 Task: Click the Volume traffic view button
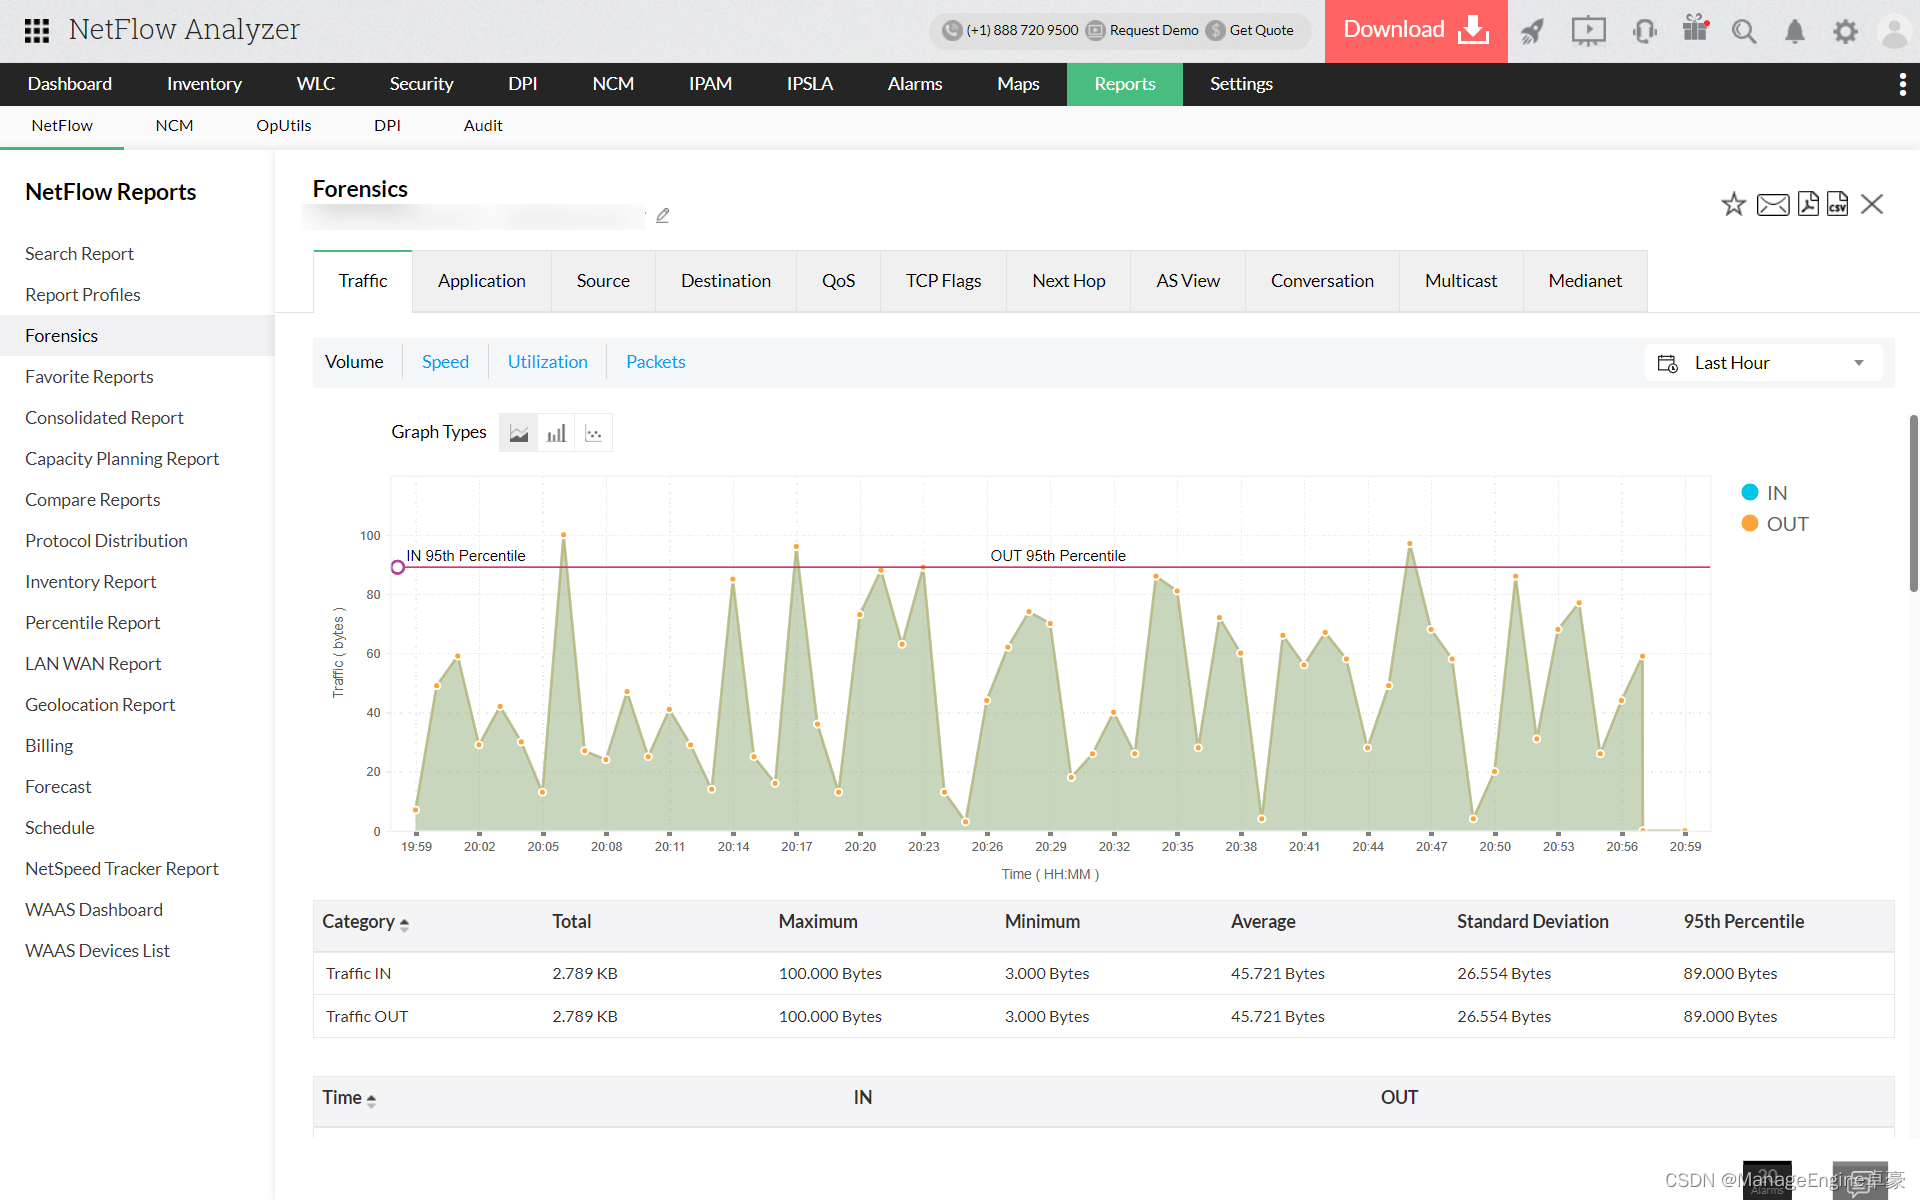point(354,362)
